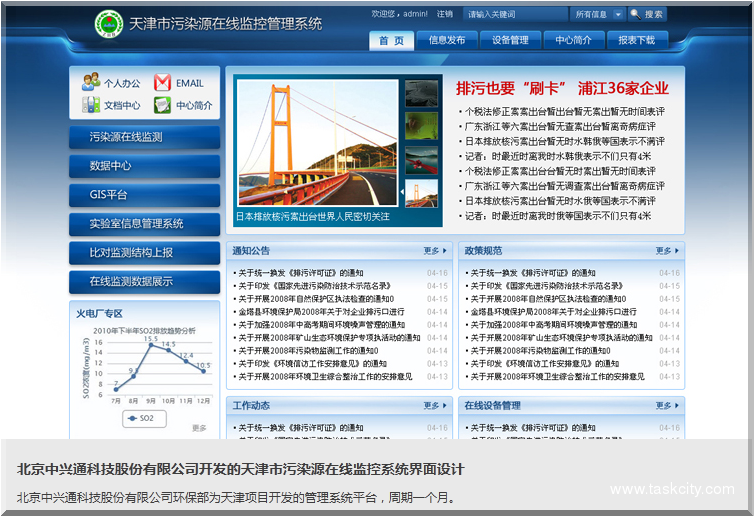Open 通知公告 item about 国家先进污染防治技术示范名录
Screen dimensions: 754x516
(x=314, y=286)
